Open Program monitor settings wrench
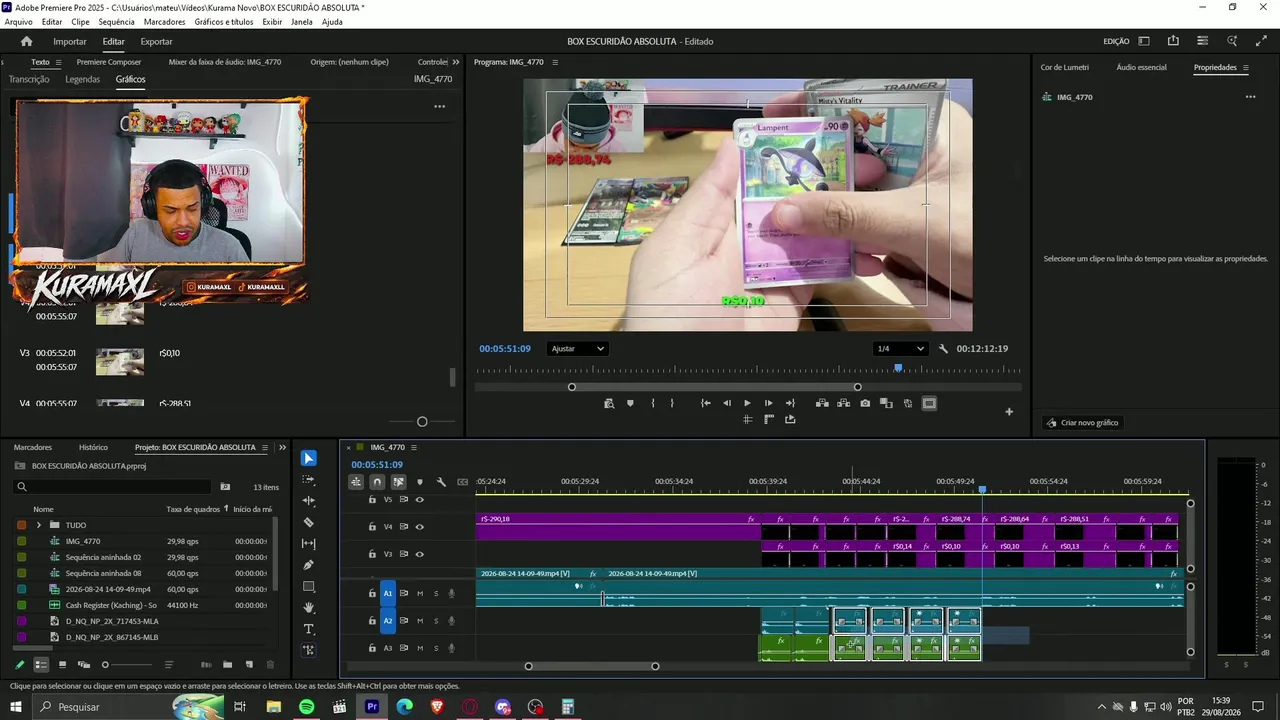Screen dimensions: 1280x720 943,349
